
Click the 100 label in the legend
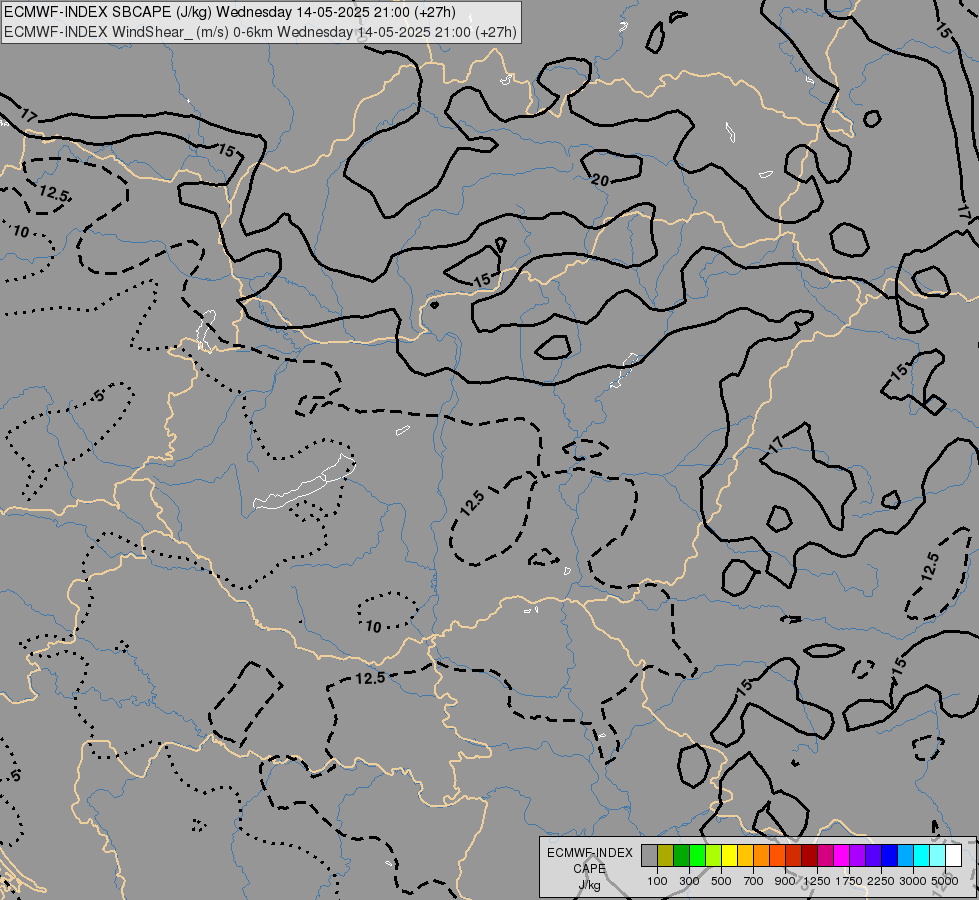(657, 881)
